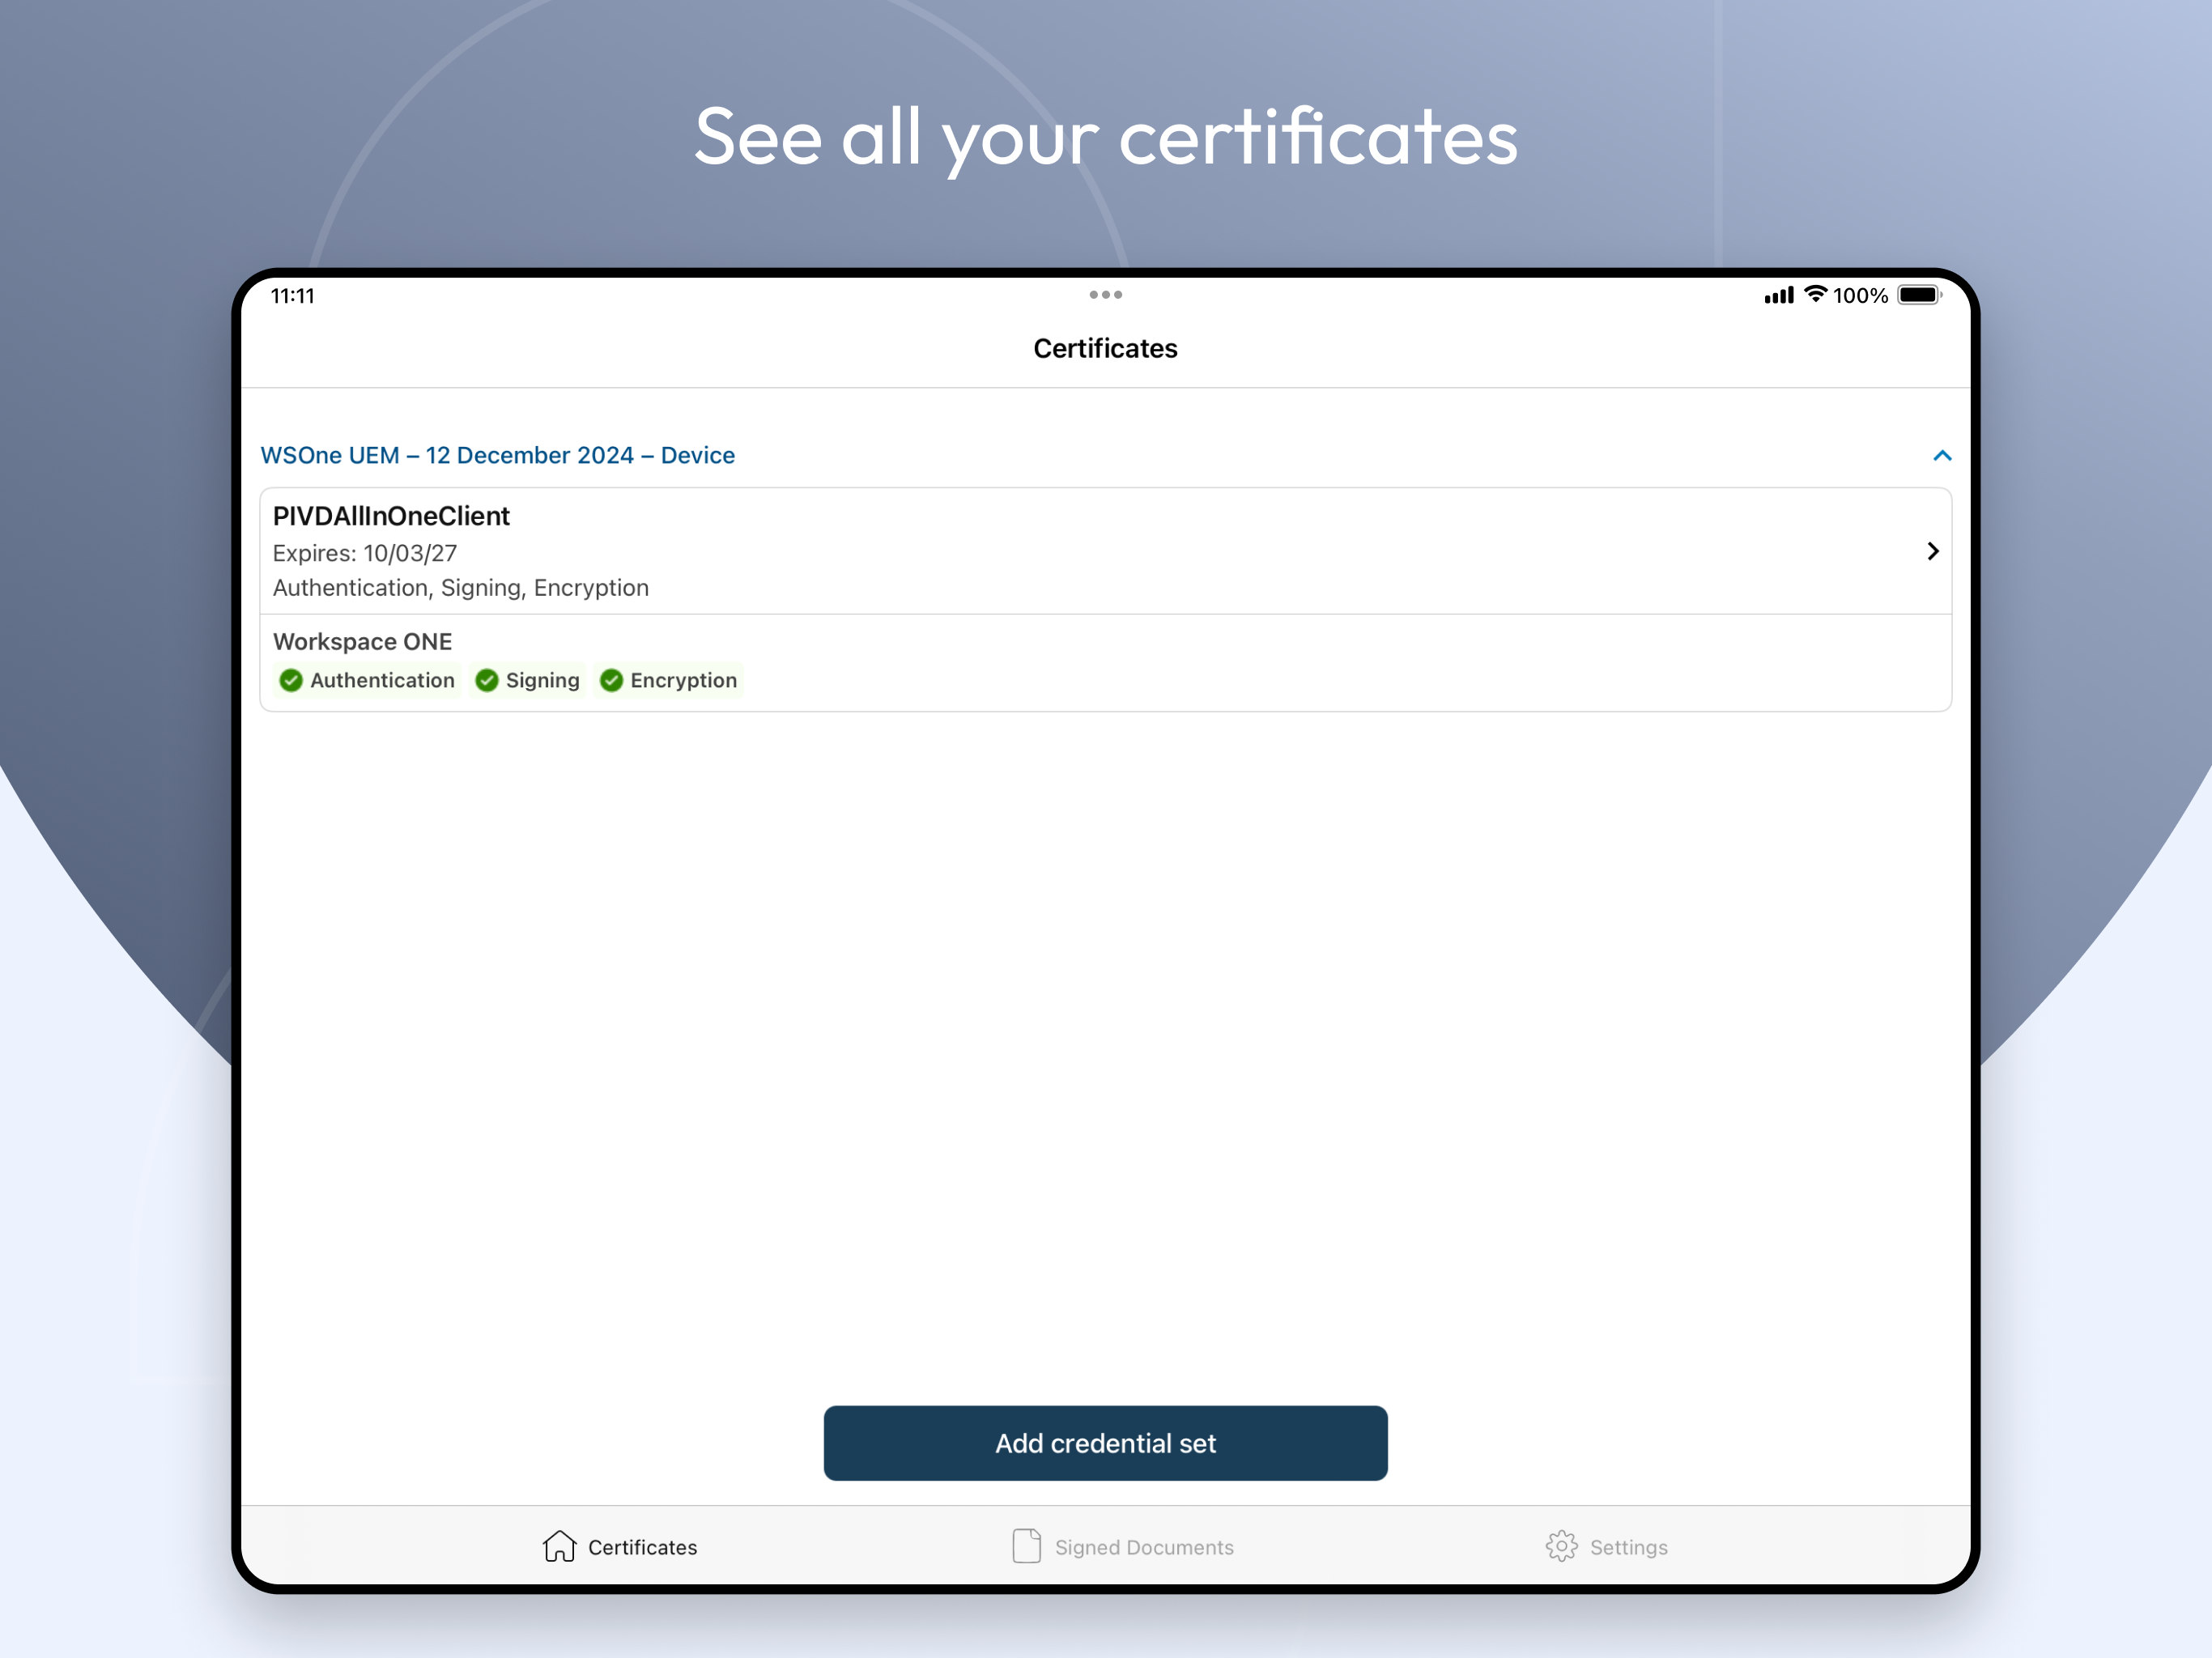
Task: Open PIVDAllInOneClient certificate details arrow
Action: point(1932,551)
